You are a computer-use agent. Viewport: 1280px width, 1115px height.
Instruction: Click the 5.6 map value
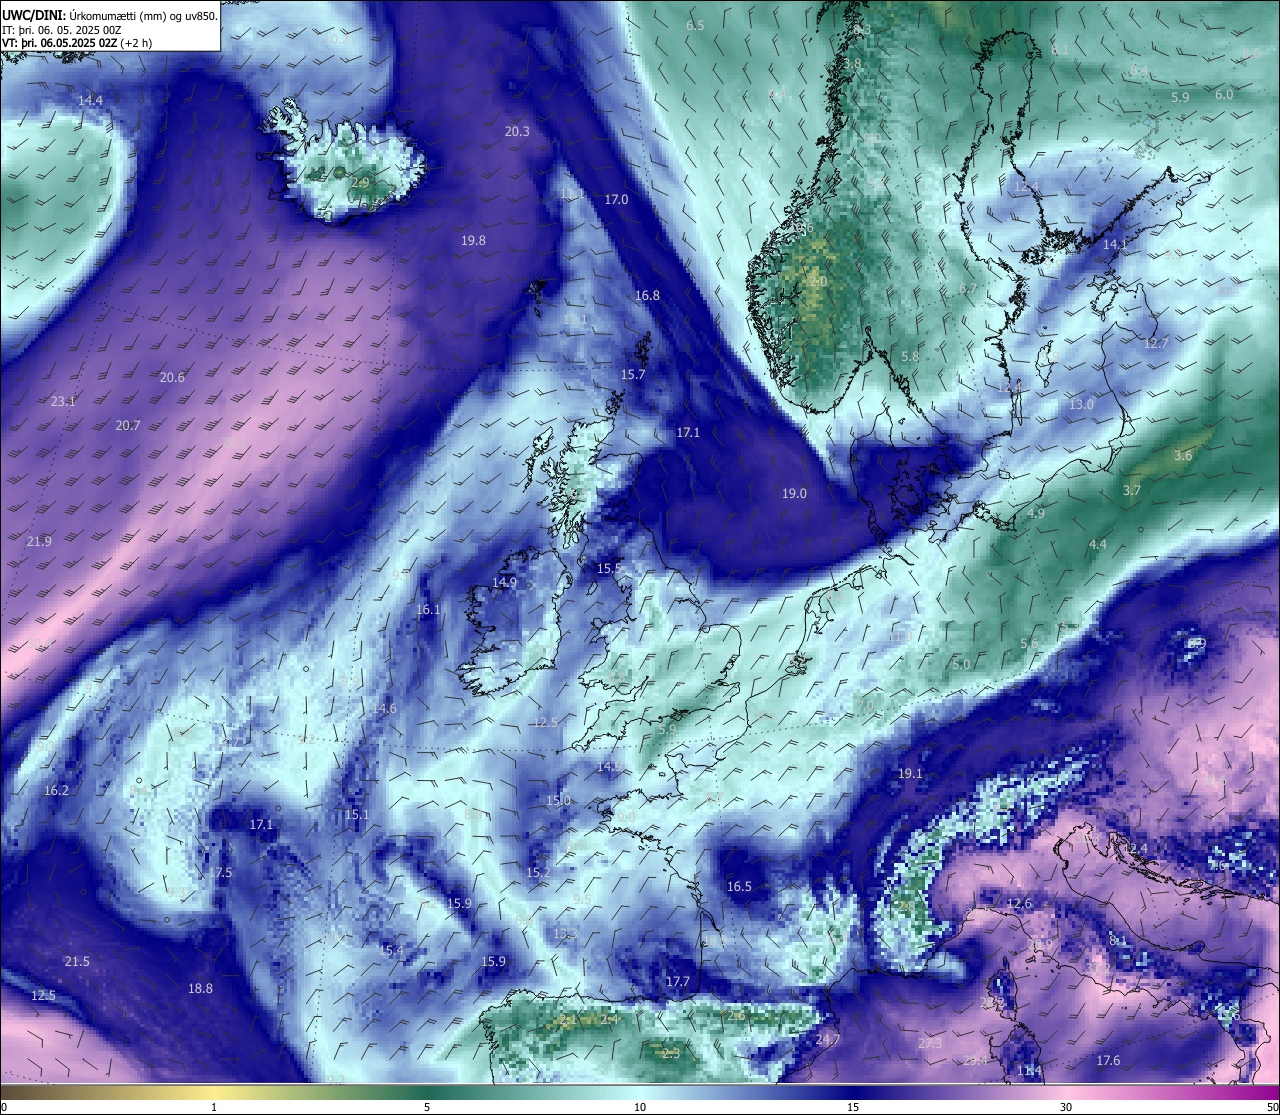coord(1029,643)
